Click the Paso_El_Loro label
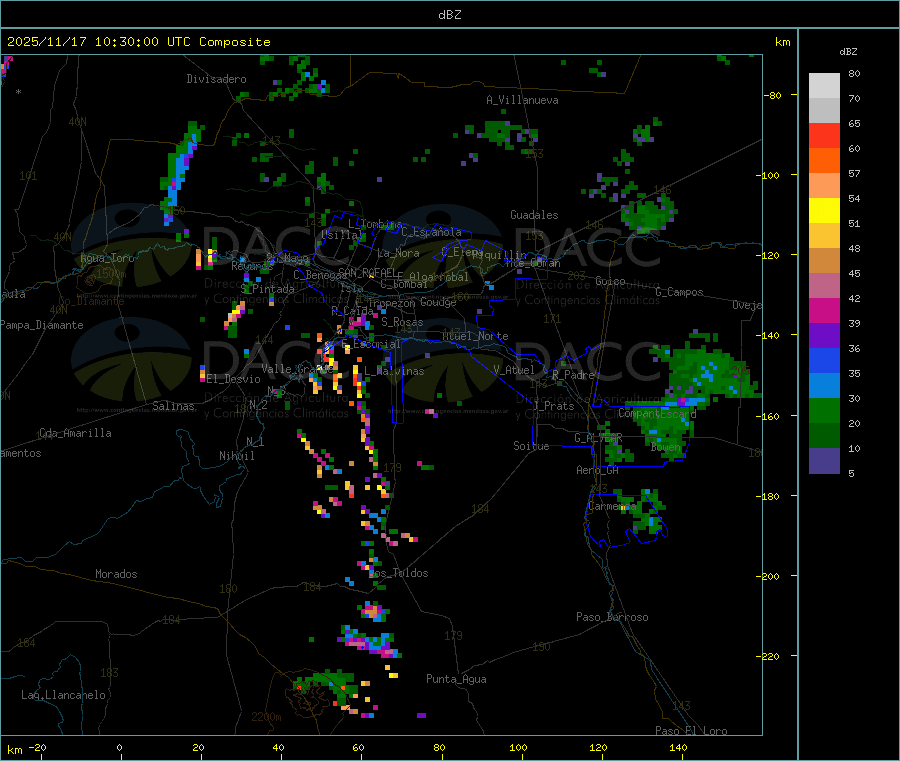 691,731
